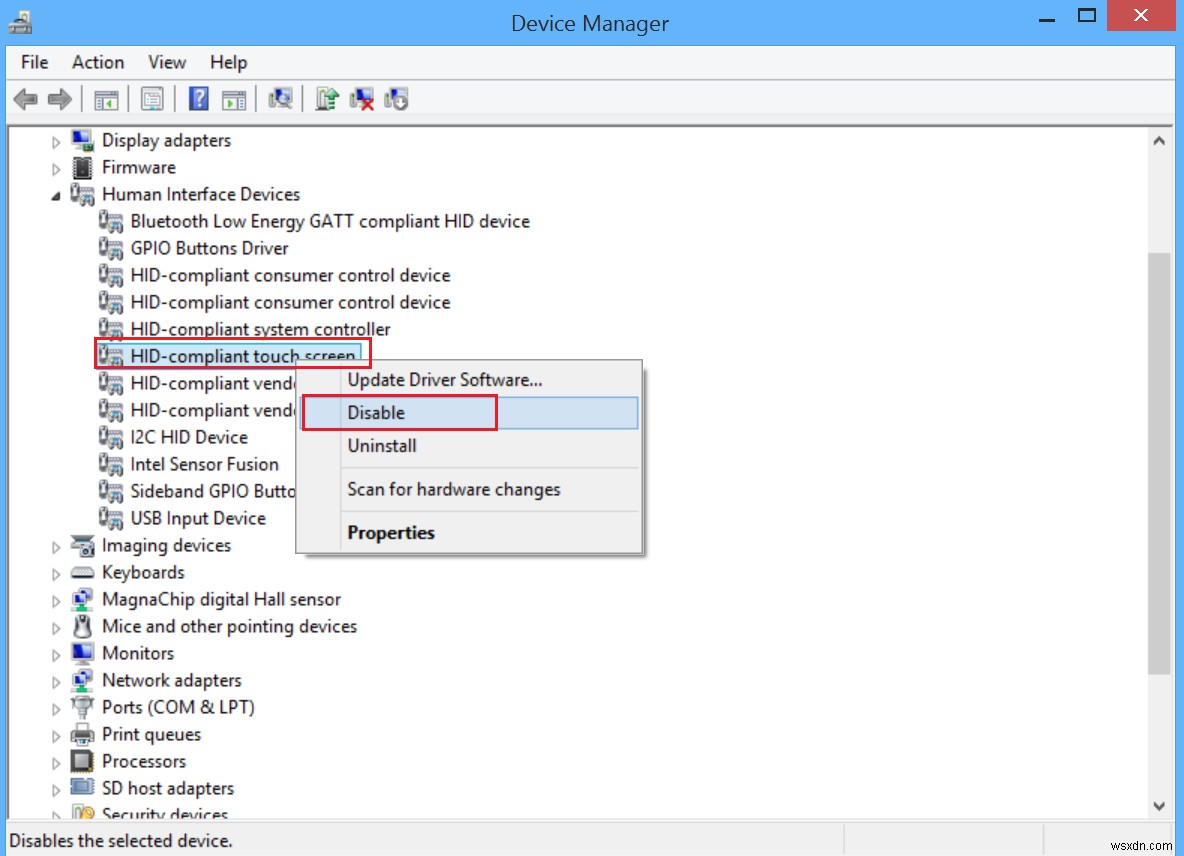Image resolution: width=1184 pixels, height=856 pixels.
Task: Click the scrollbar down arrow
Action: (1159, 806)
